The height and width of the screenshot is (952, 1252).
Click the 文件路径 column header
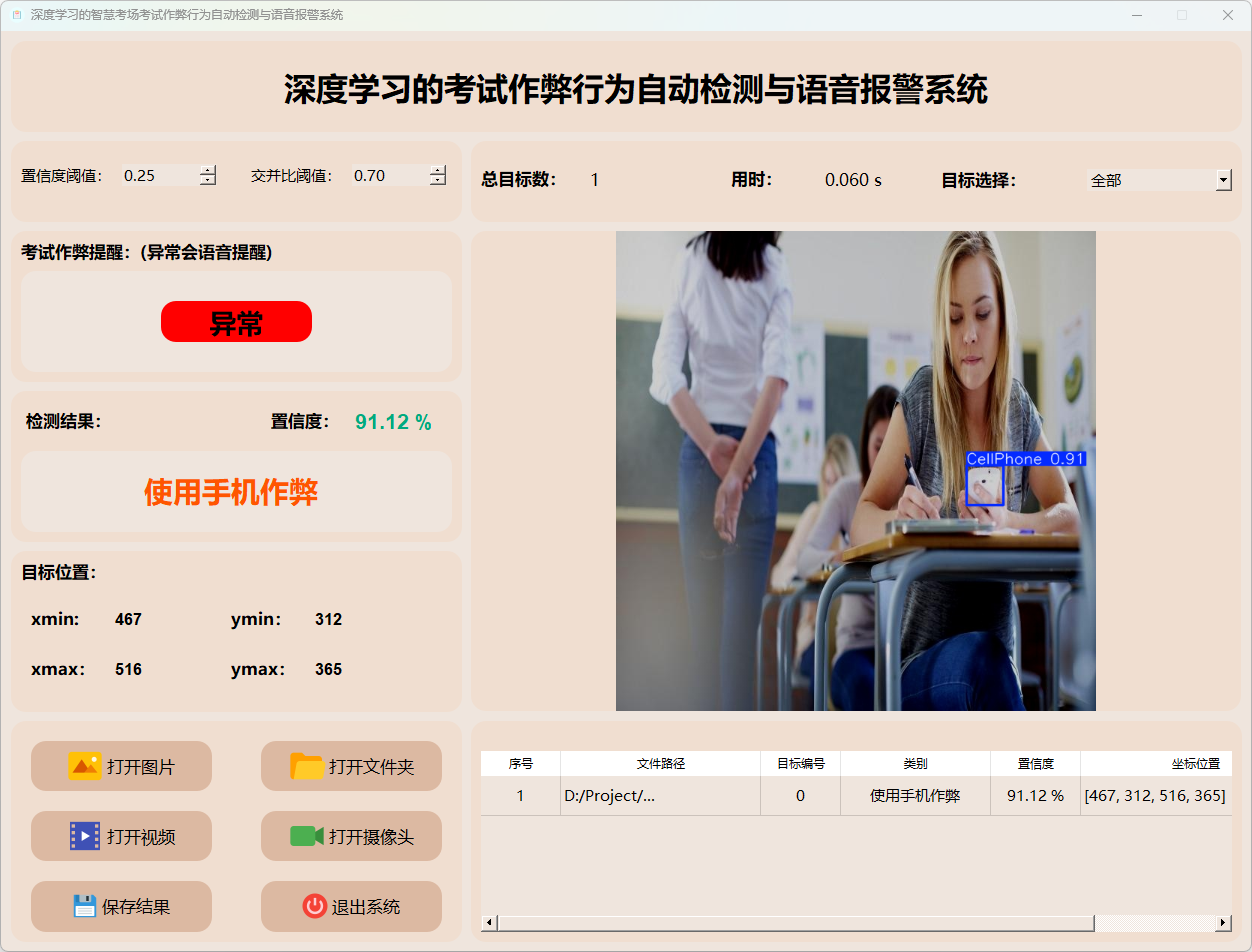tap(661, 763)
